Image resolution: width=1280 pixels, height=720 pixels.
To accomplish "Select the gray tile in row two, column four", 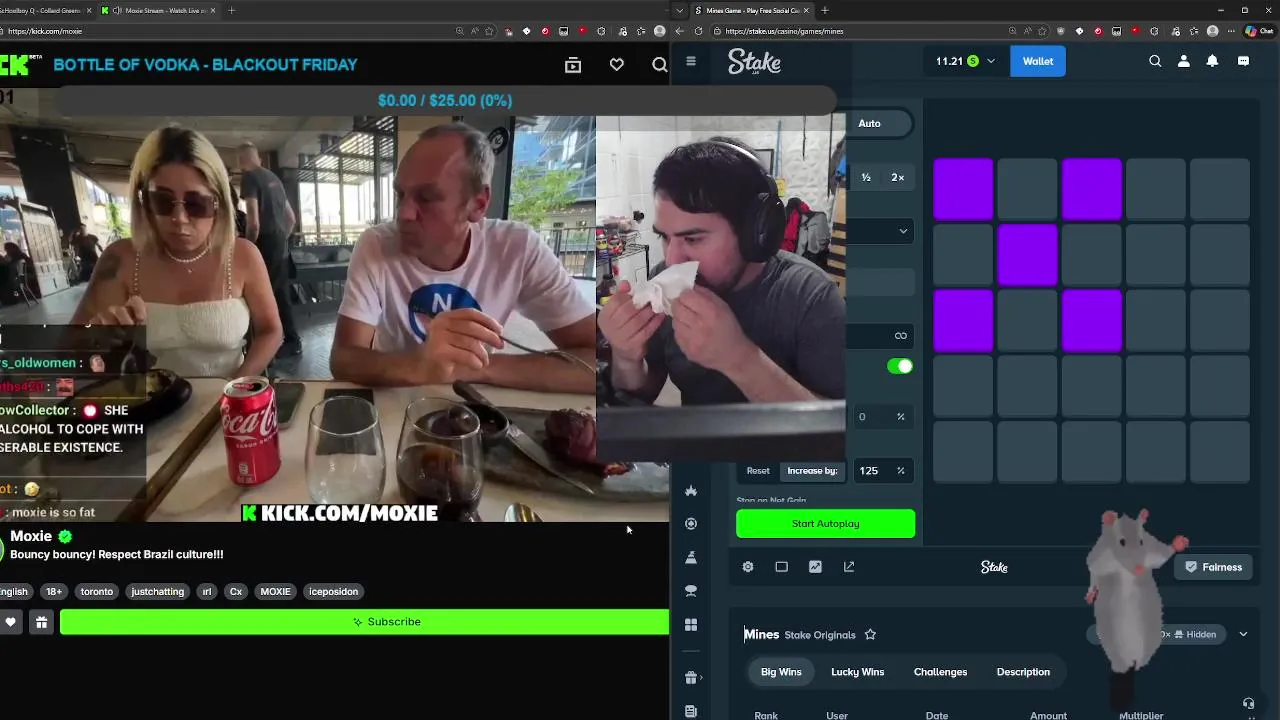I will tap(1156, 255).
